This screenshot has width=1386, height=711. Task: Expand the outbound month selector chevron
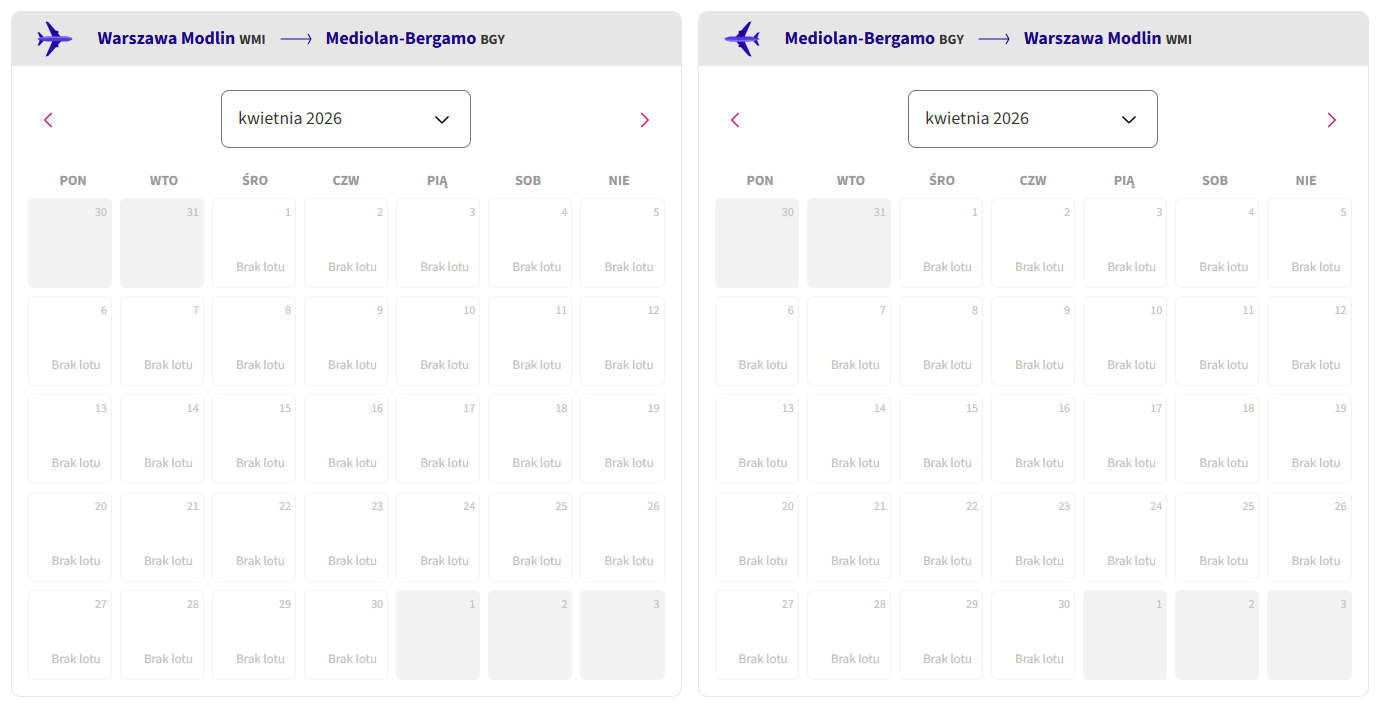[442, 120]
